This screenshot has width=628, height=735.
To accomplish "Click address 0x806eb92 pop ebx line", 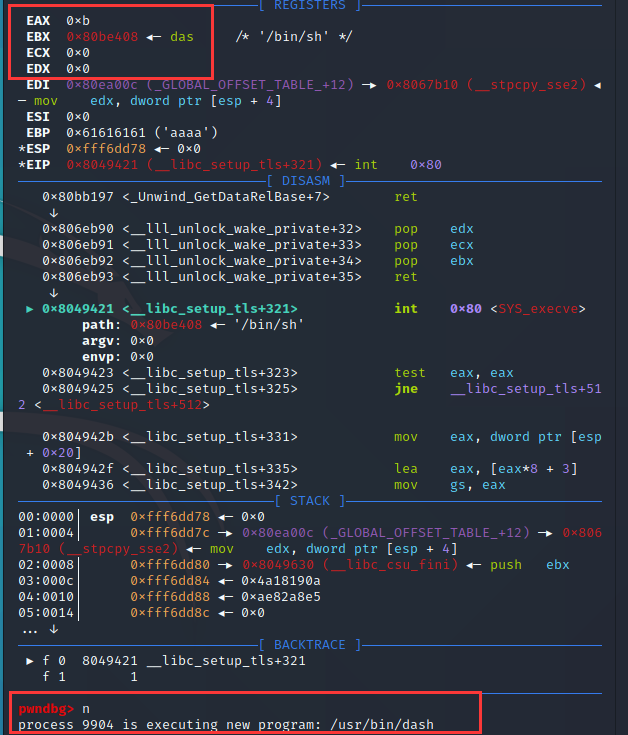I will 258,261.
